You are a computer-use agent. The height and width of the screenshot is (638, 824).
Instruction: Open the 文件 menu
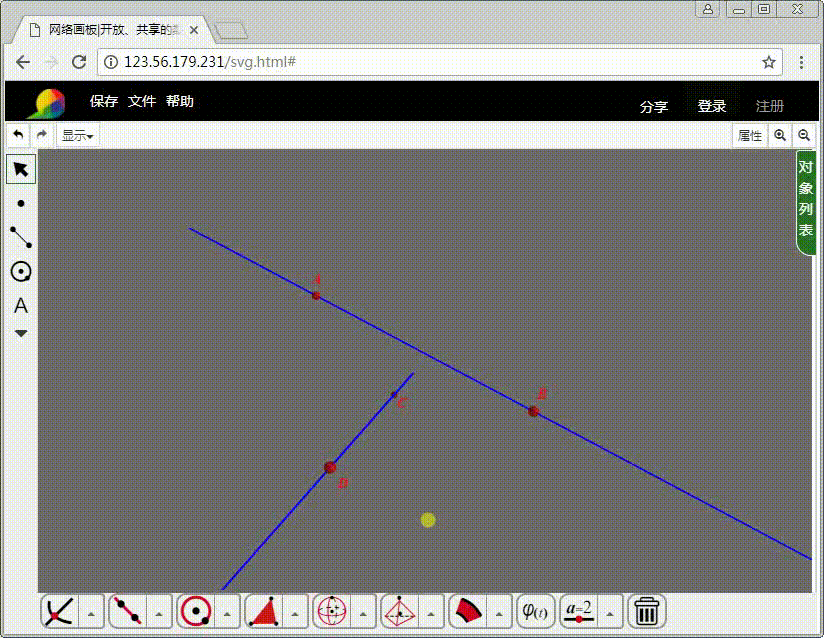142,101
